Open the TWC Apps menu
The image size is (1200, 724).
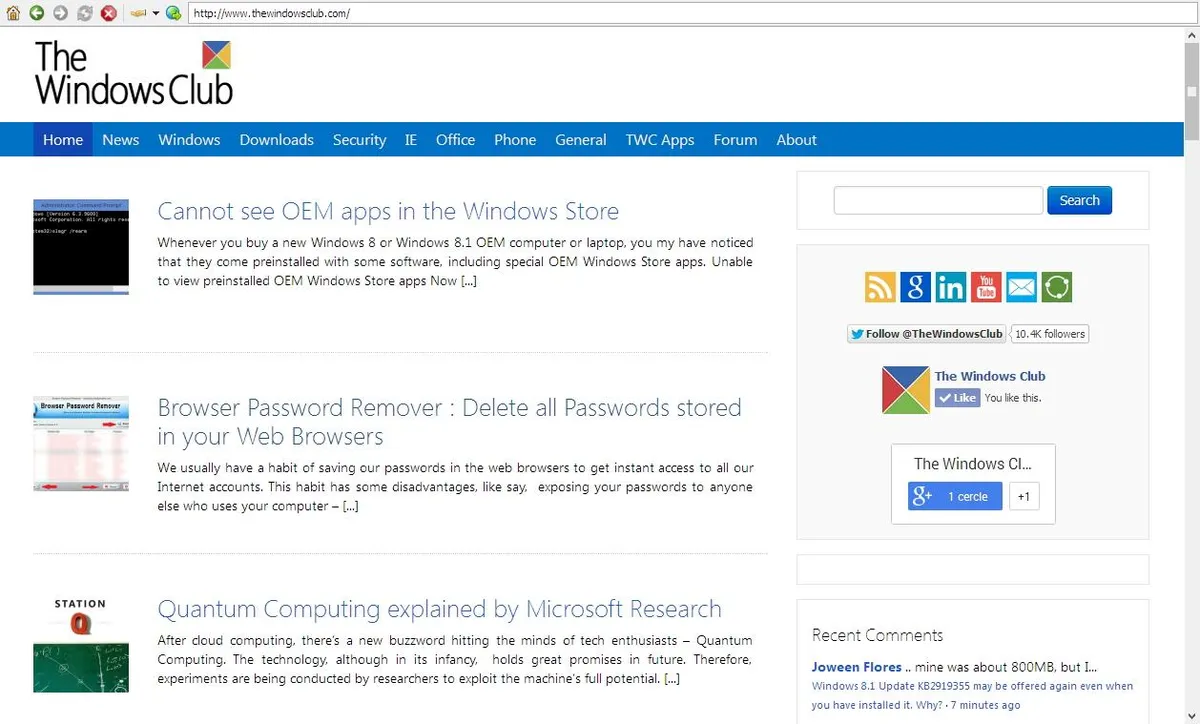[x=660, y=140]
